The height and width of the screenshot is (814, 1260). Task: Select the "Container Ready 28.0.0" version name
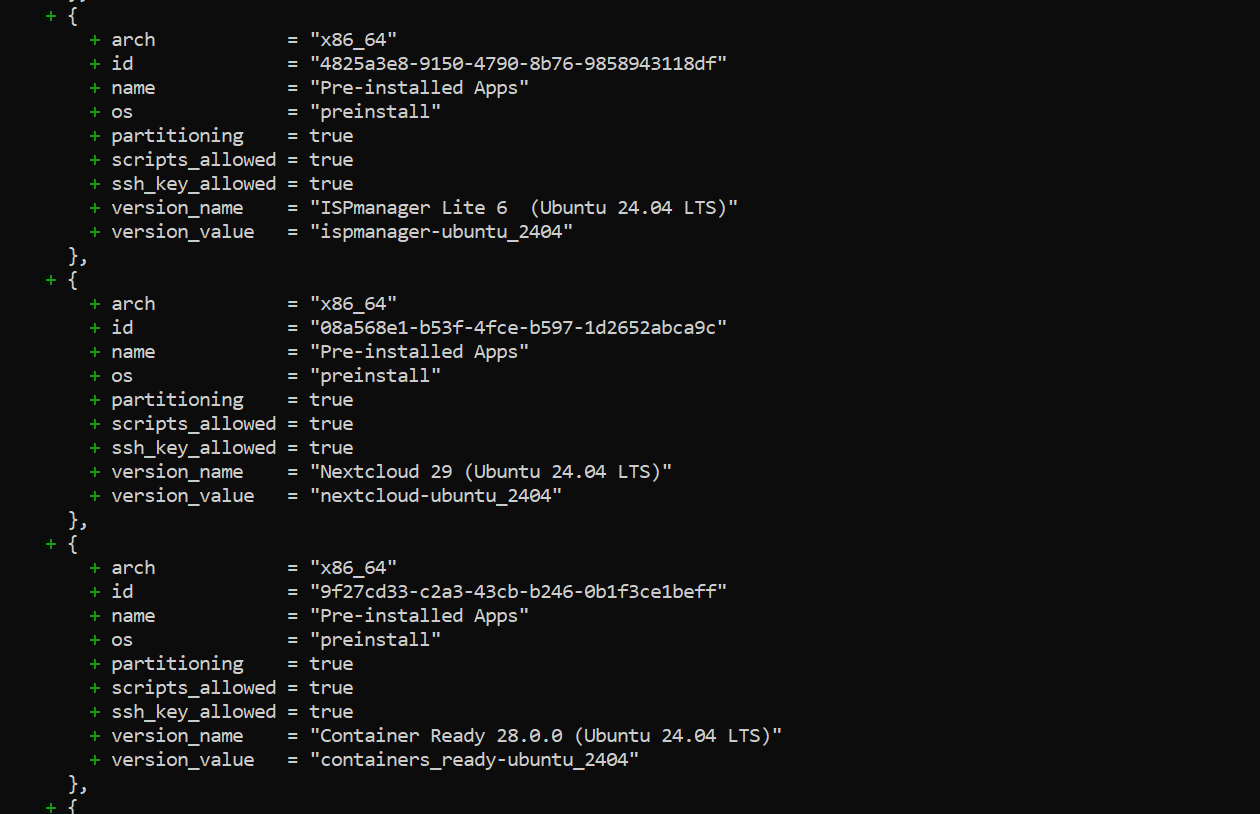[x=545, y=736]
